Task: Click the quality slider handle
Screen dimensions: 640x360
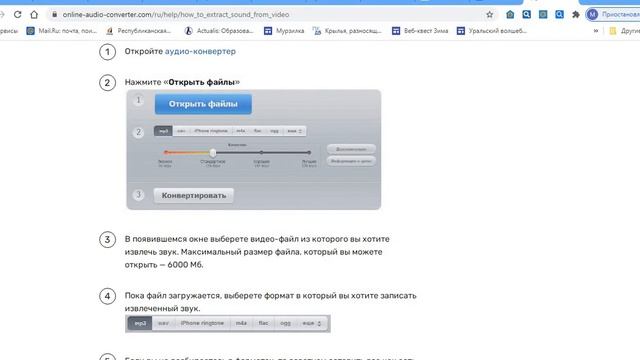Action: pyautogui.click(x=213, y=153)
